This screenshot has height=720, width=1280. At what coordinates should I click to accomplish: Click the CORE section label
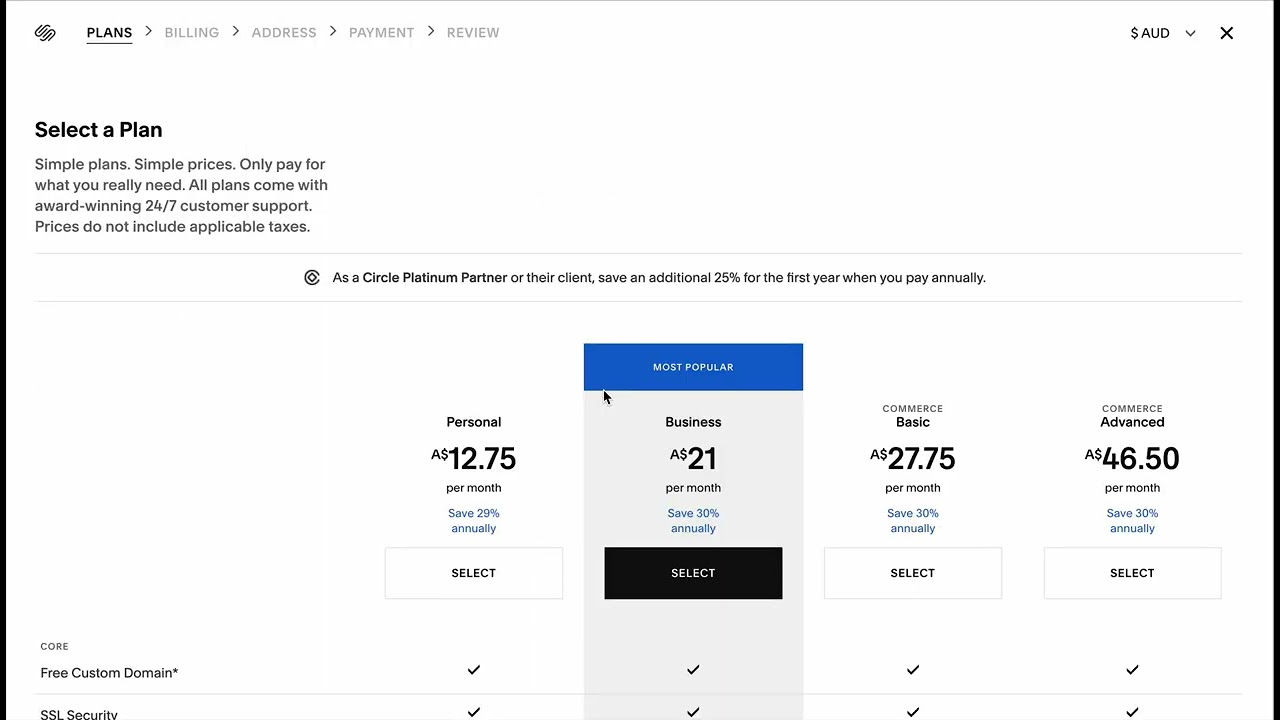click(x=54, y=647)
